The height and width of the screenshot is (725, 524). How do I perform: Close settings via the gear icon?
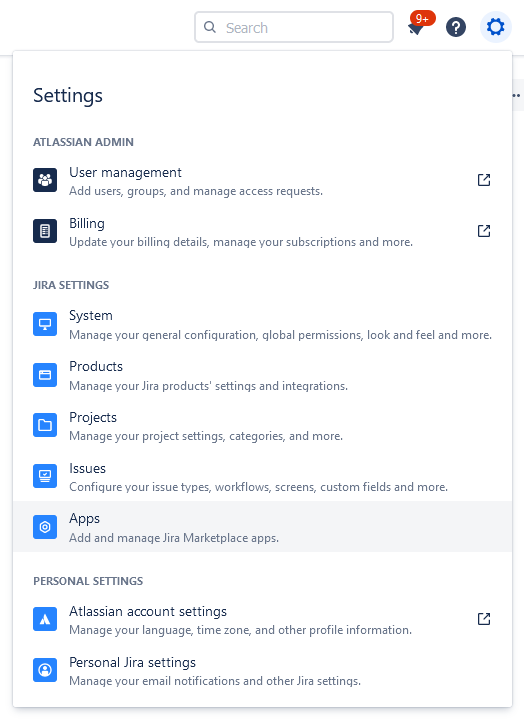click(496, 27)
